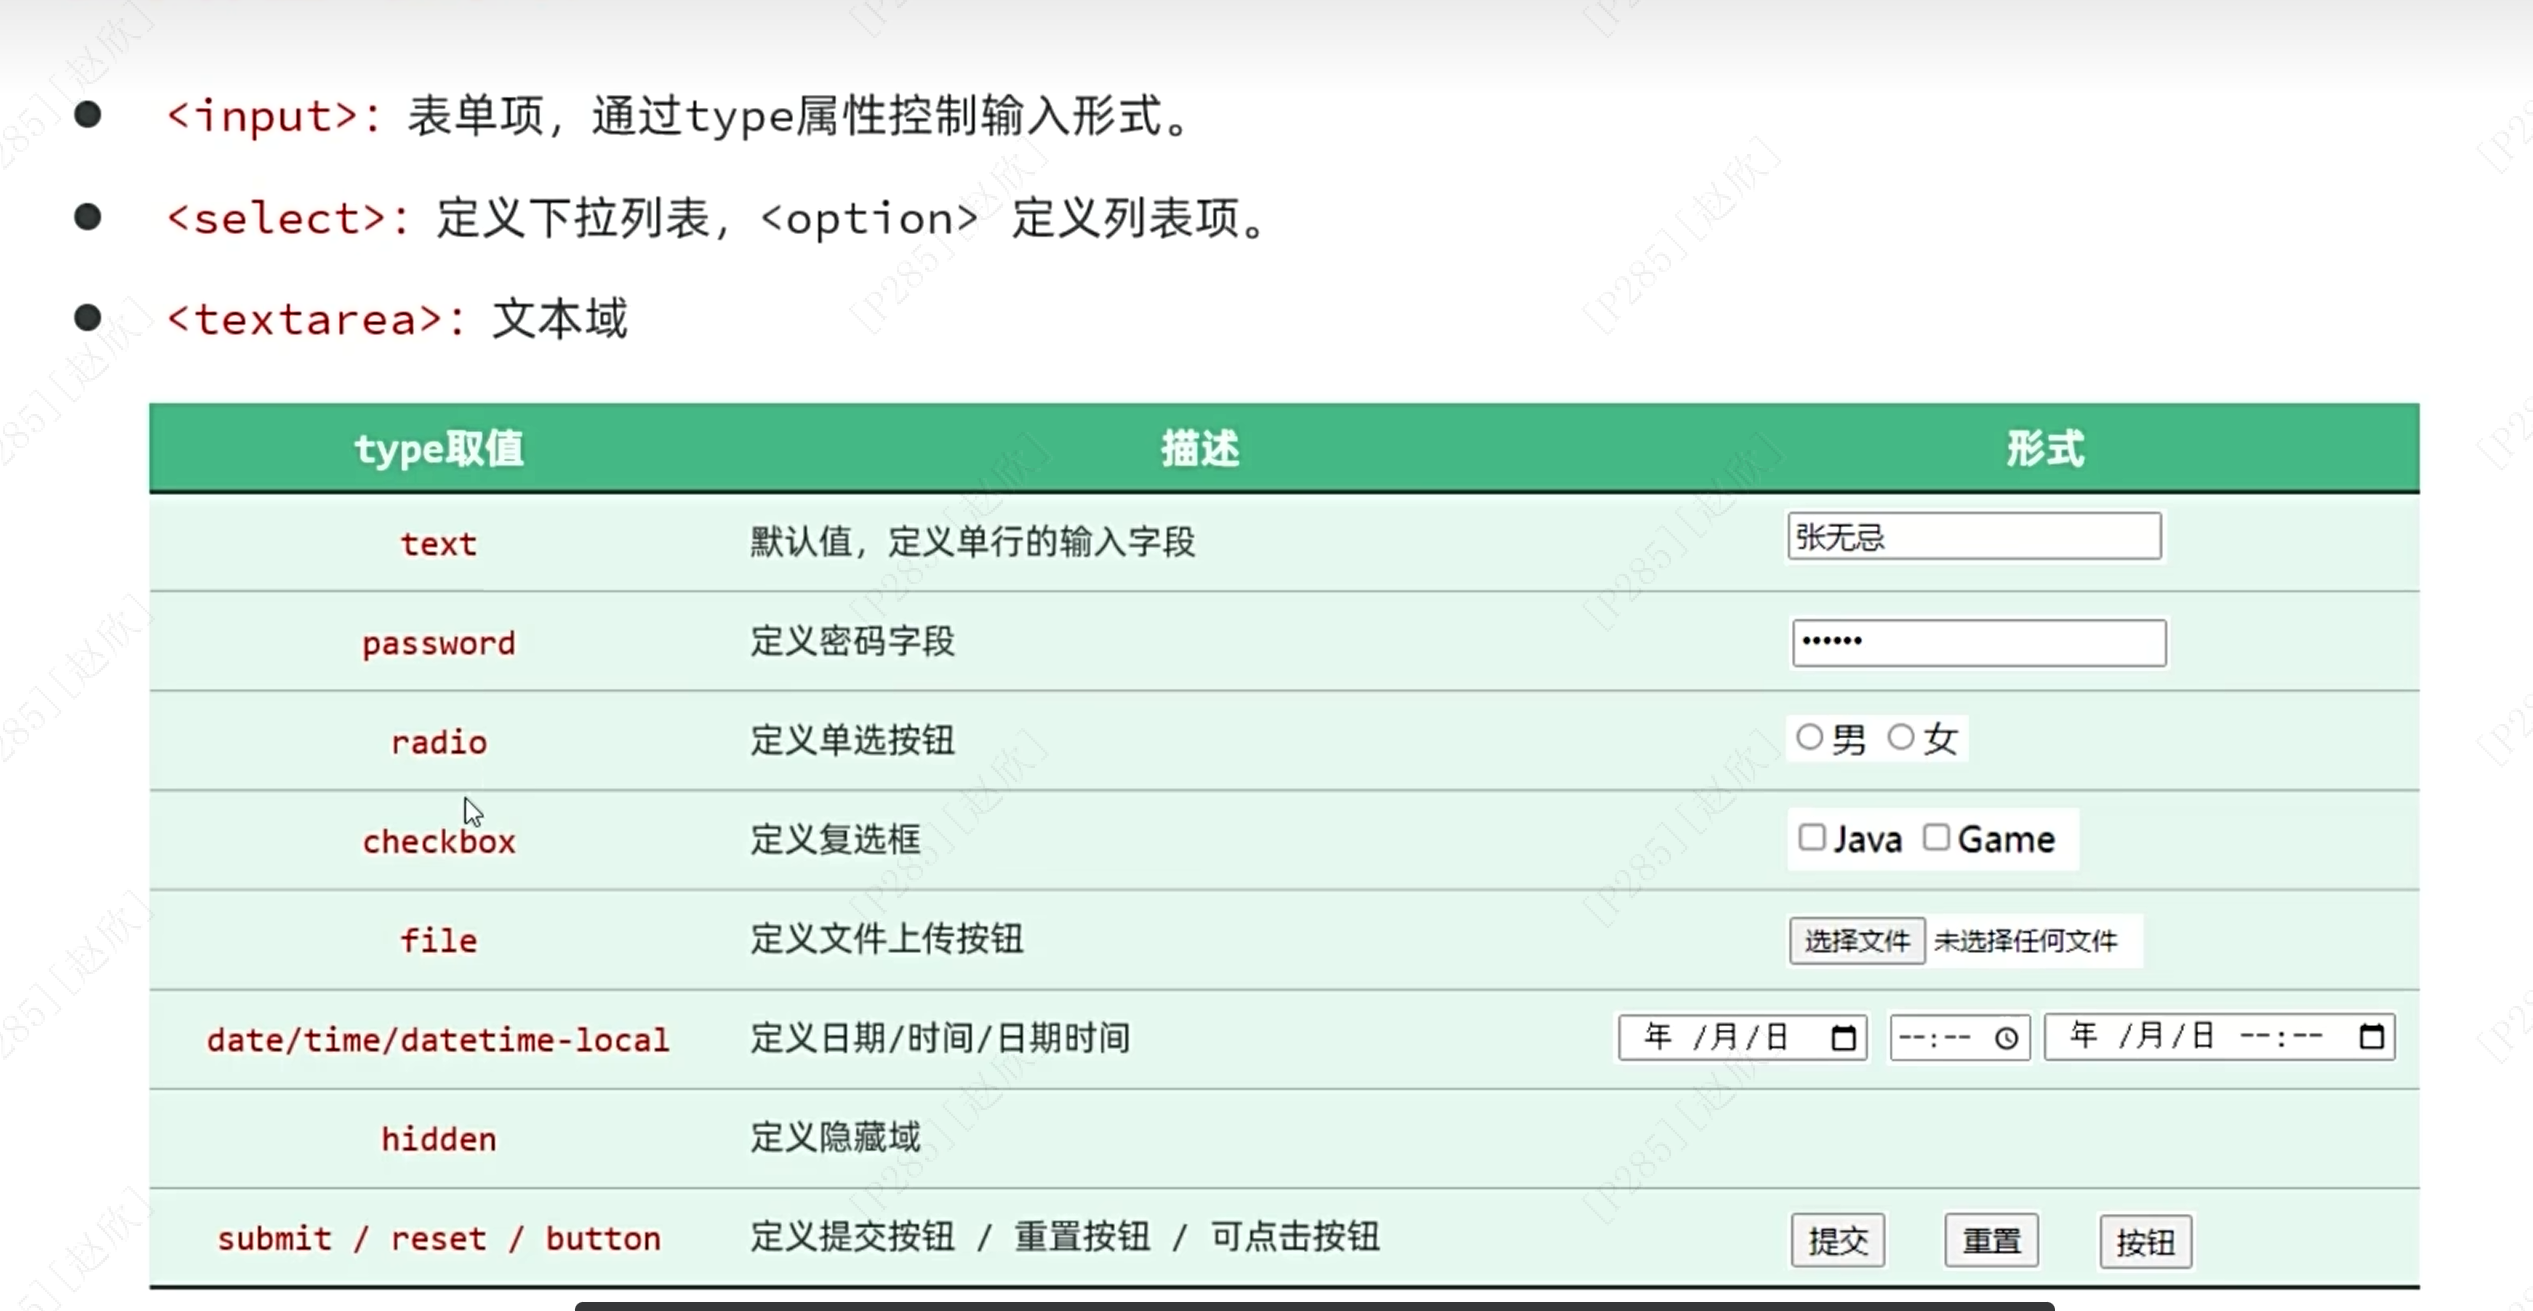Click the 未选择任何文件 label
The height and width of the screenshot is (1311, 2533).
pyautogui.click(x=2026, y=941)
